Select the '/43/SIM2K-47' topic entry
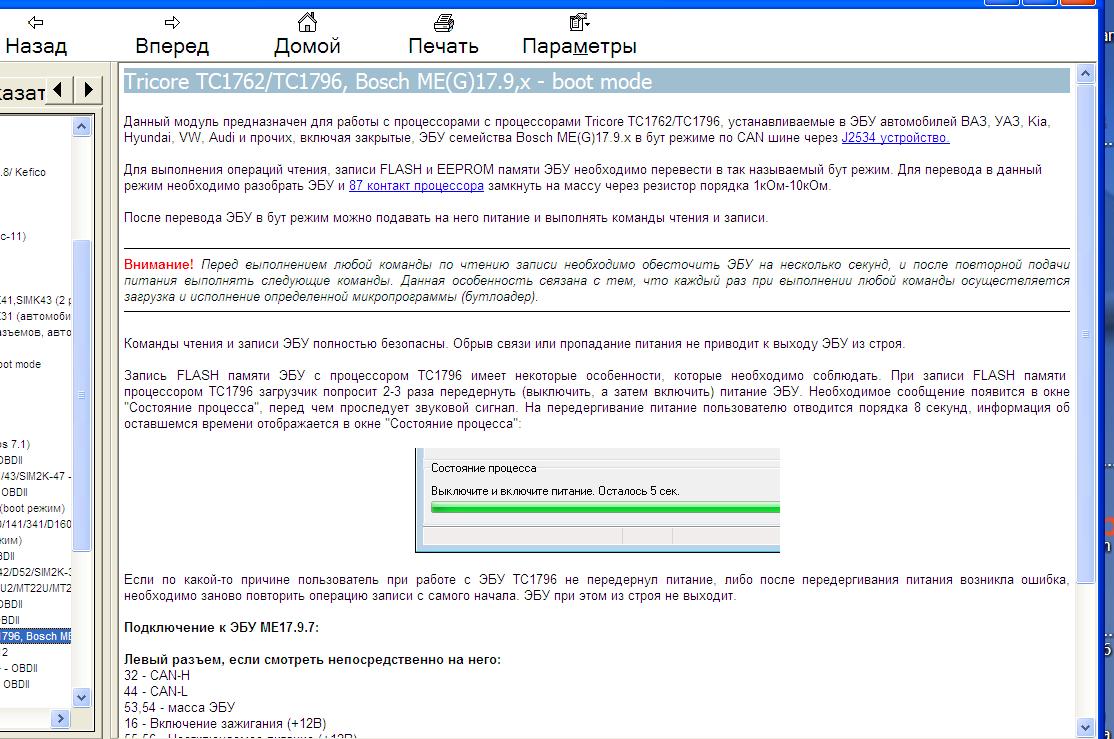This screenshot has height=739, width=1114. (36, 476)
